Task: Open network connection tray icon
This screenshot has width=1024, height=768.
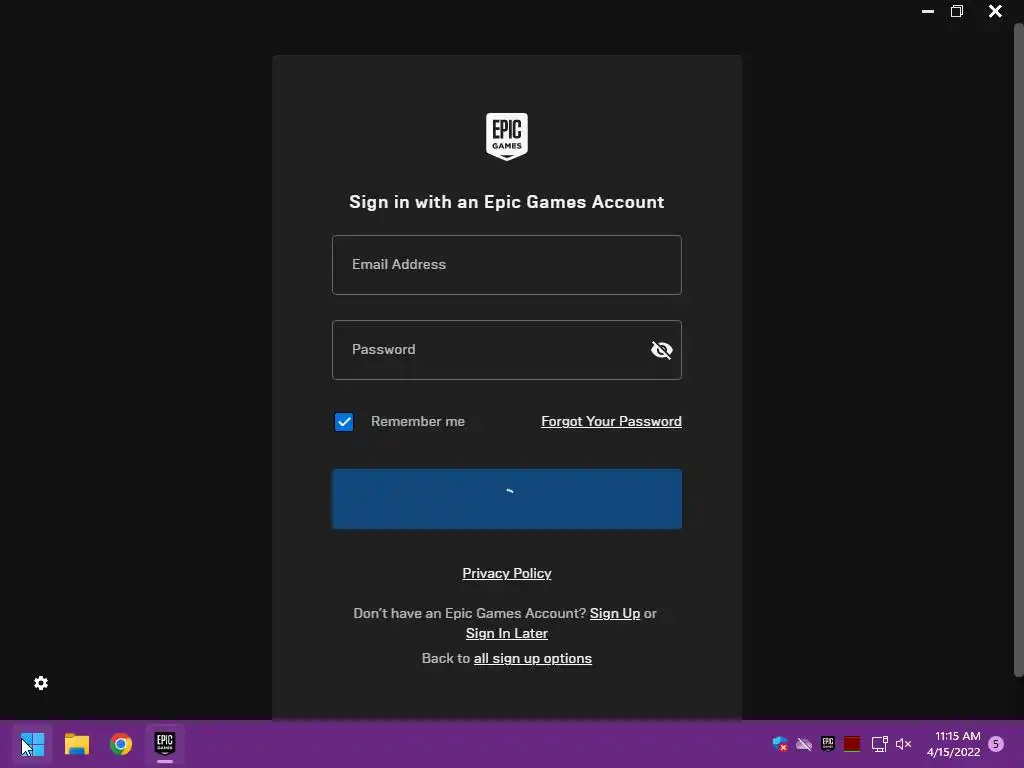Action: [x=880, y=744]
